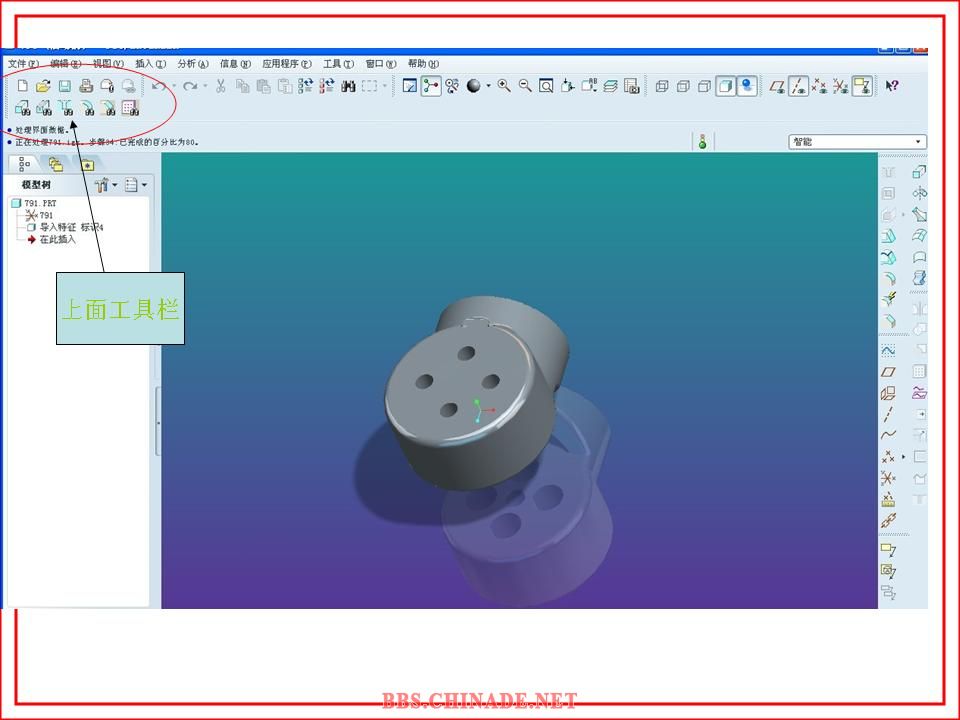
Task: Click the datum plane tool in right toolbar
Action: coord(888,372)
